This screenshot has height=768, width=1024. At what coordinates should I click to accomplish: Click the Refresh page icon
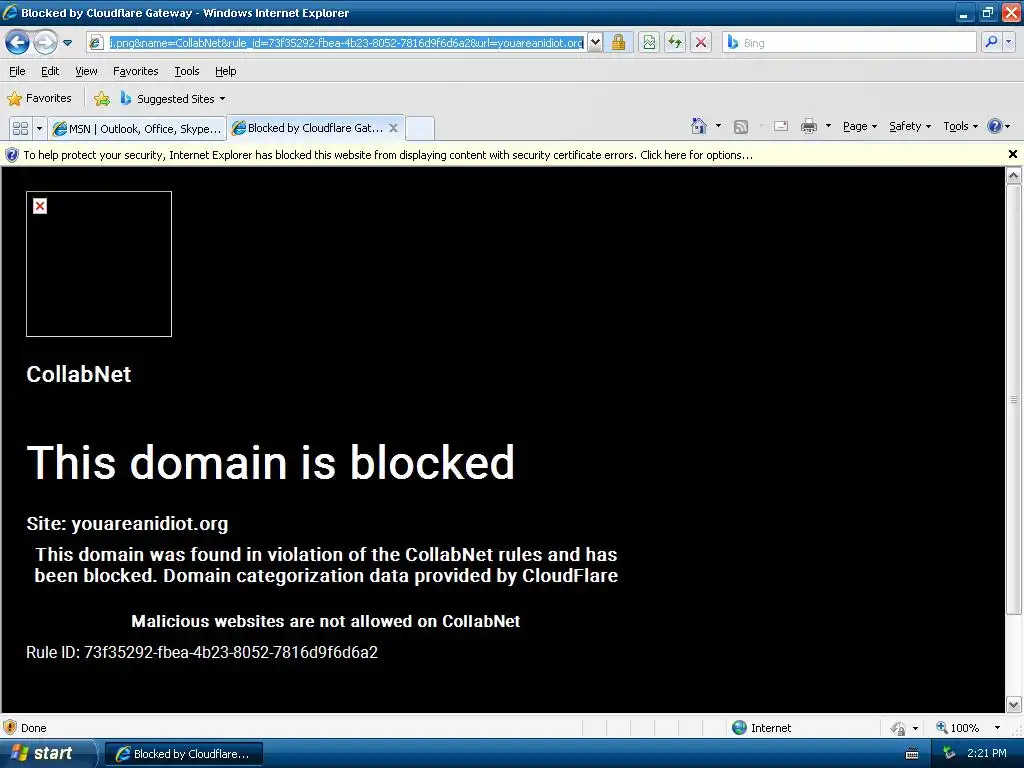point(675,42)
